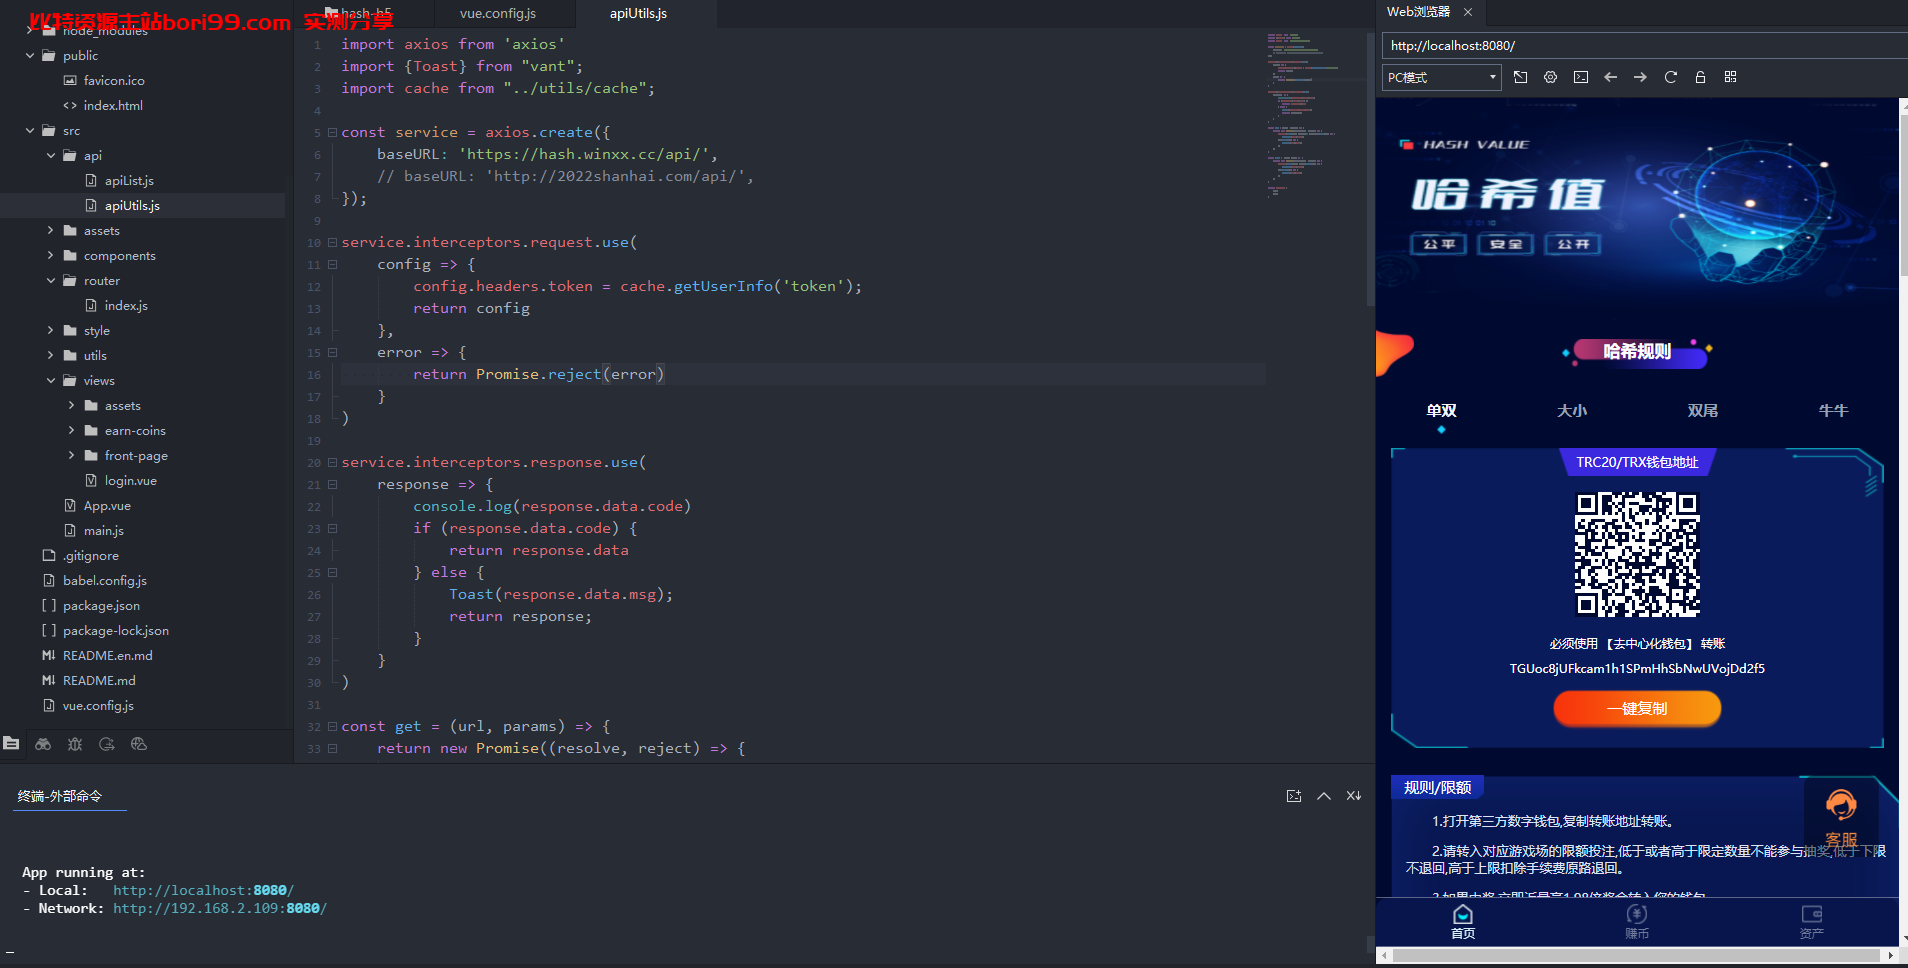Collapse the api folder
1908x968 pixels.
pyautogui.click(x=51, y=155)
